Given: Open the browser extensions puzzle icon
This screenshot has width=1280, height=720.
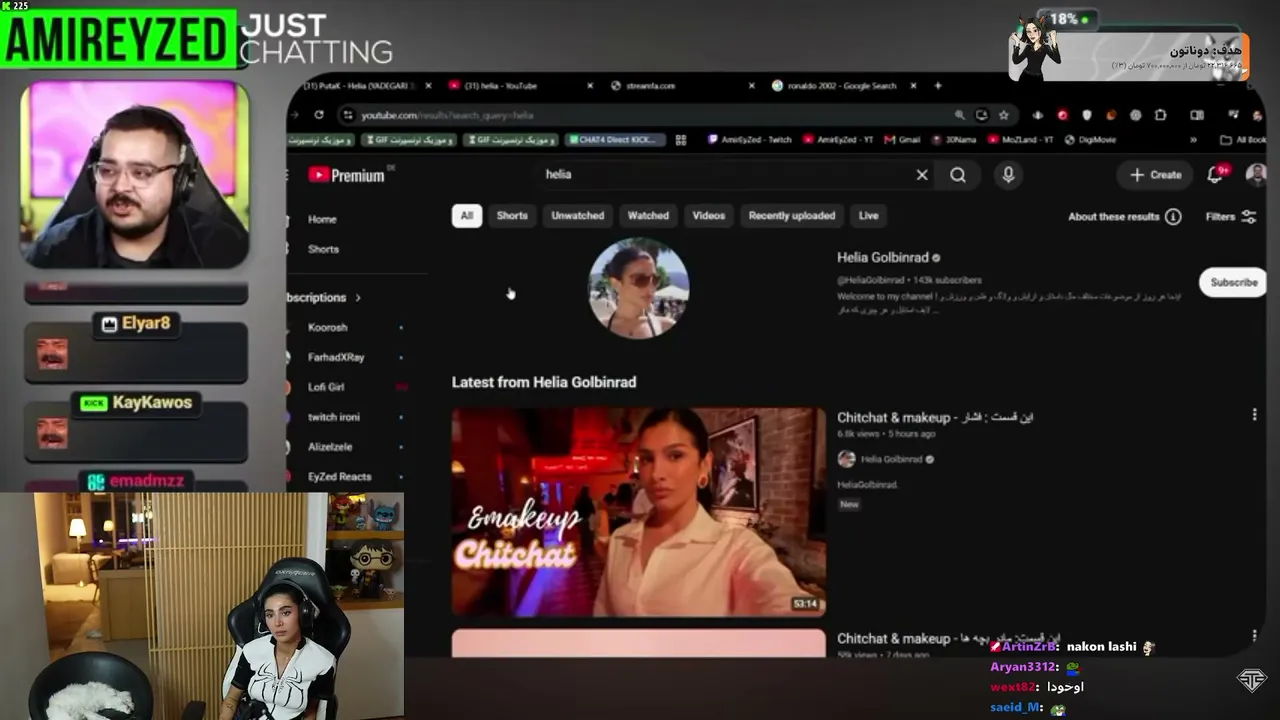Looking at the screenshot, I should [x=1160, y=115].
